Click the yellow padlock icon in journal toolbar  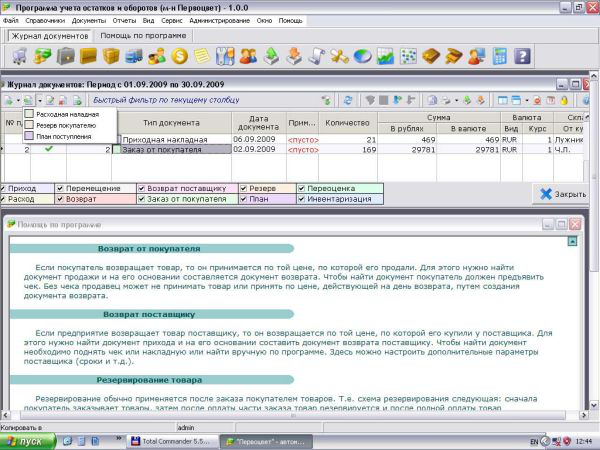(x=564, y=100)
